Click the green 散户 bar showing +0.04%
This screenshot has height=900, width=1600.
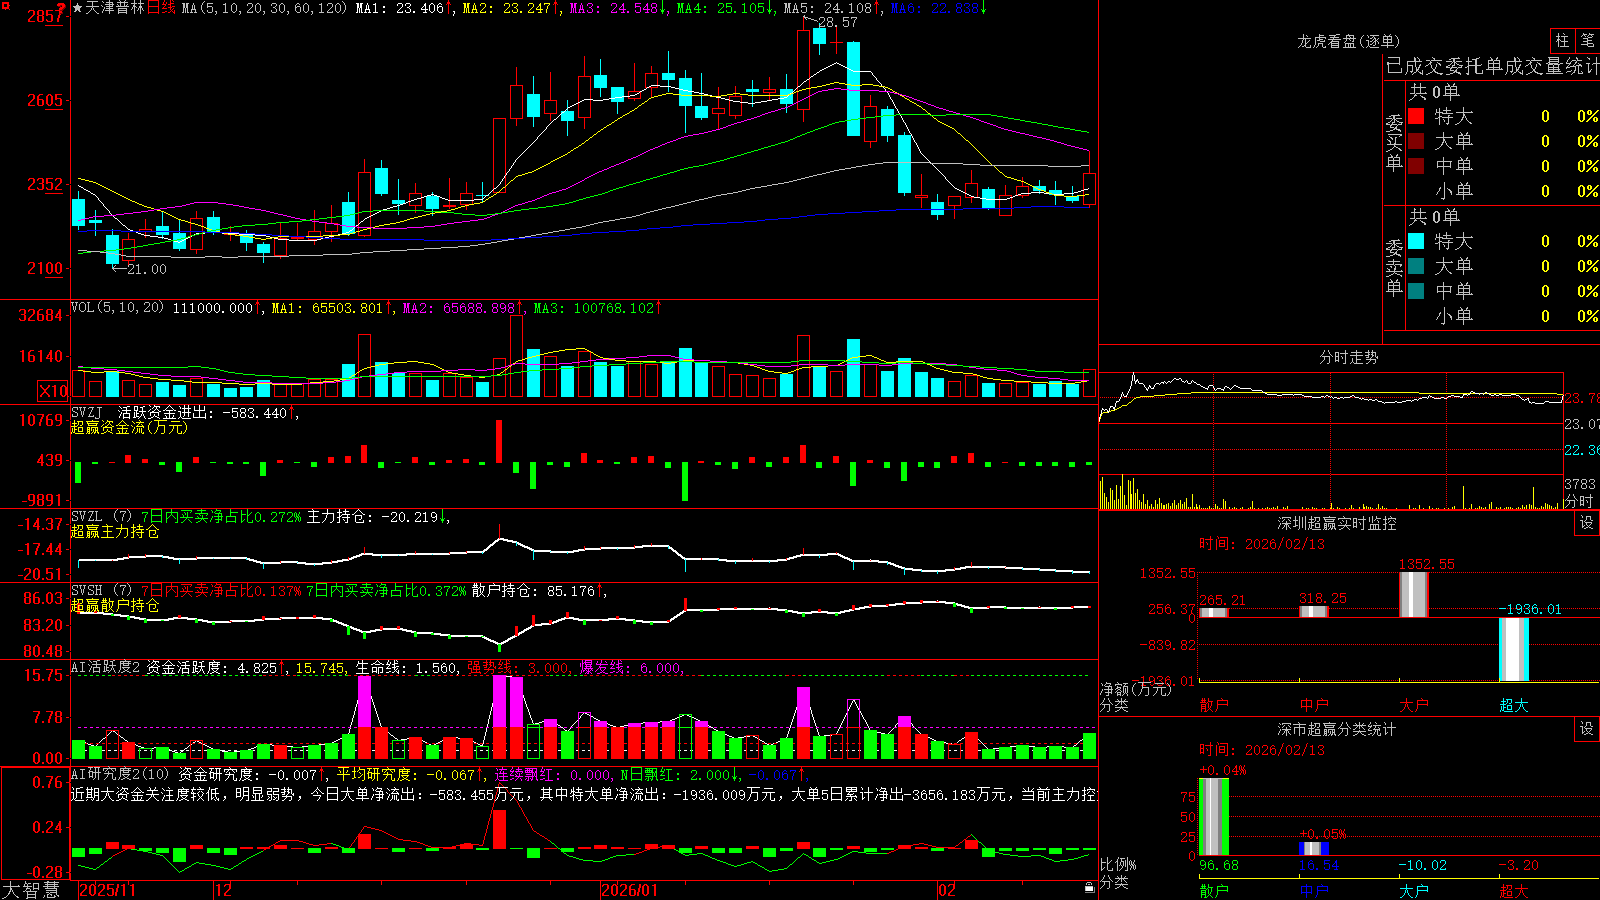[1214, 817]
